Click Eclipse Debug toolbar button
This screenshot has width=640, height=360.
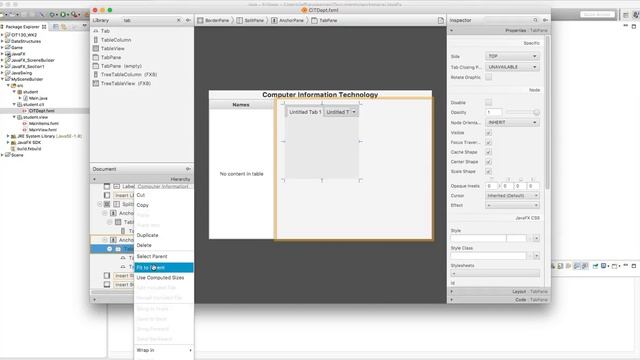pyautogui.click(x=53, y=14)
